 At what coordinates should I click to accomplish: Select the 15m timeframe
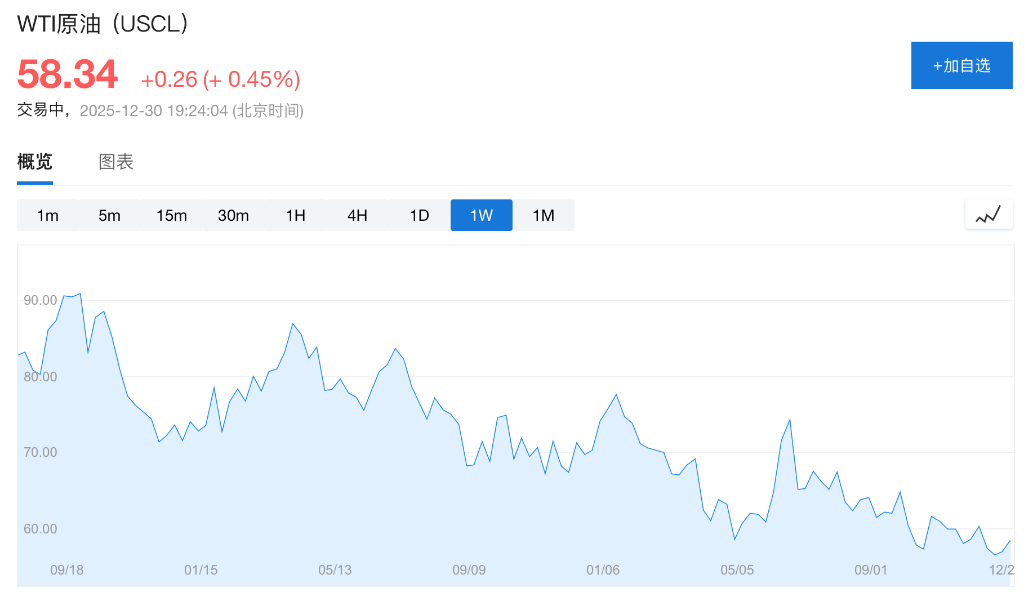tap(172, 215)
